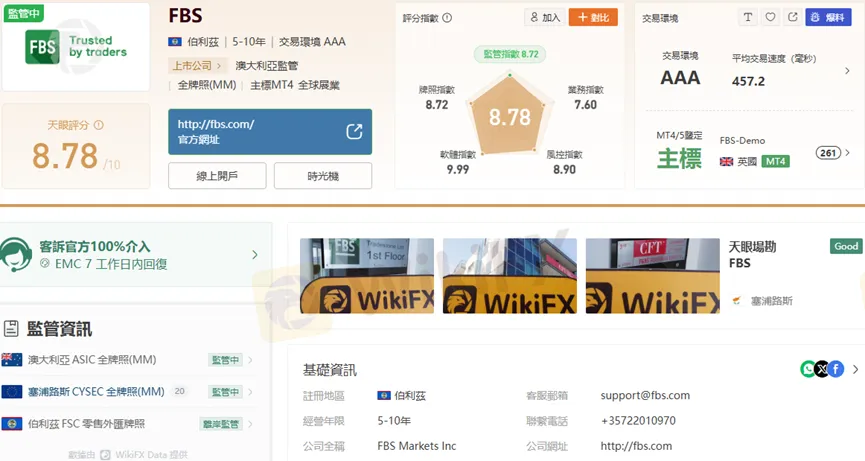Click the 天眼場勘 FBS title
Screen dimensions: 865x461
(x=752, y=255)
